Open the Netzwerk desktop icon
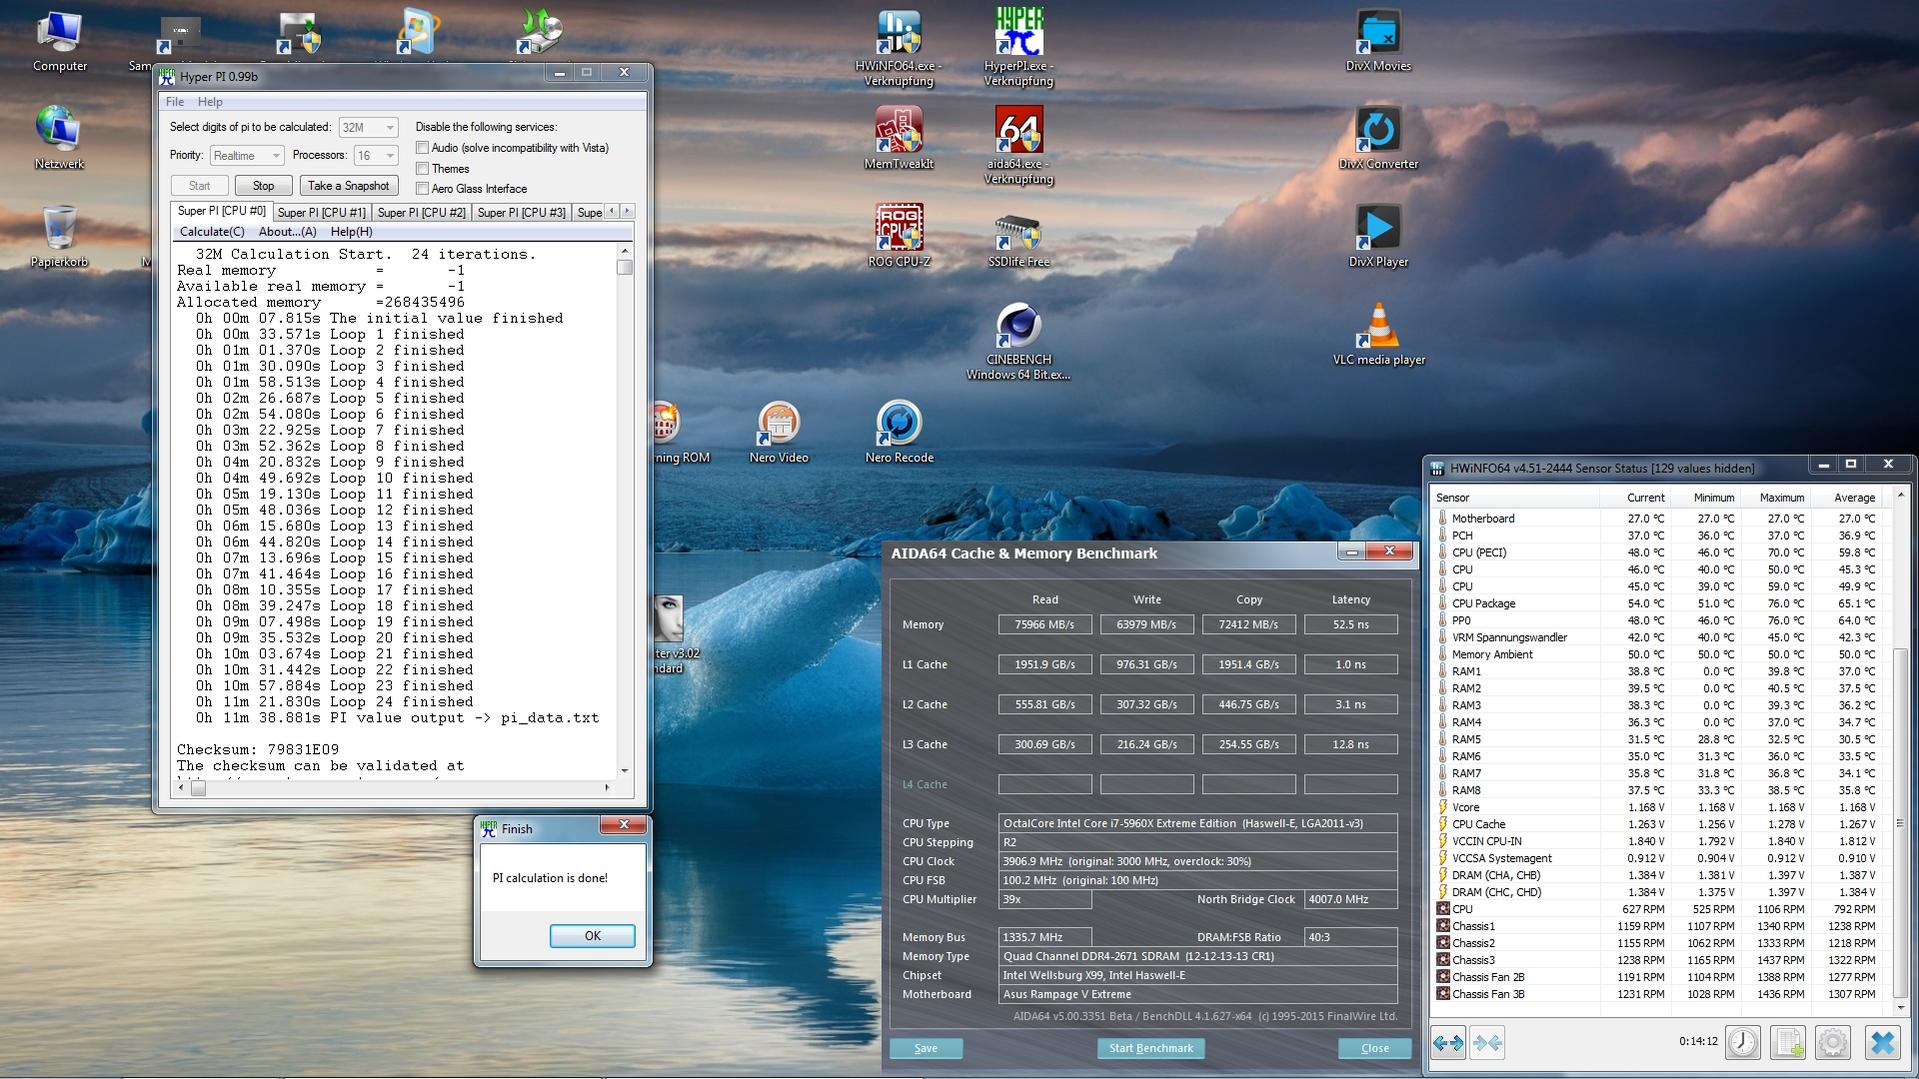Image resolution: width=1919 pixels, height=1079 pixels. 59,138
